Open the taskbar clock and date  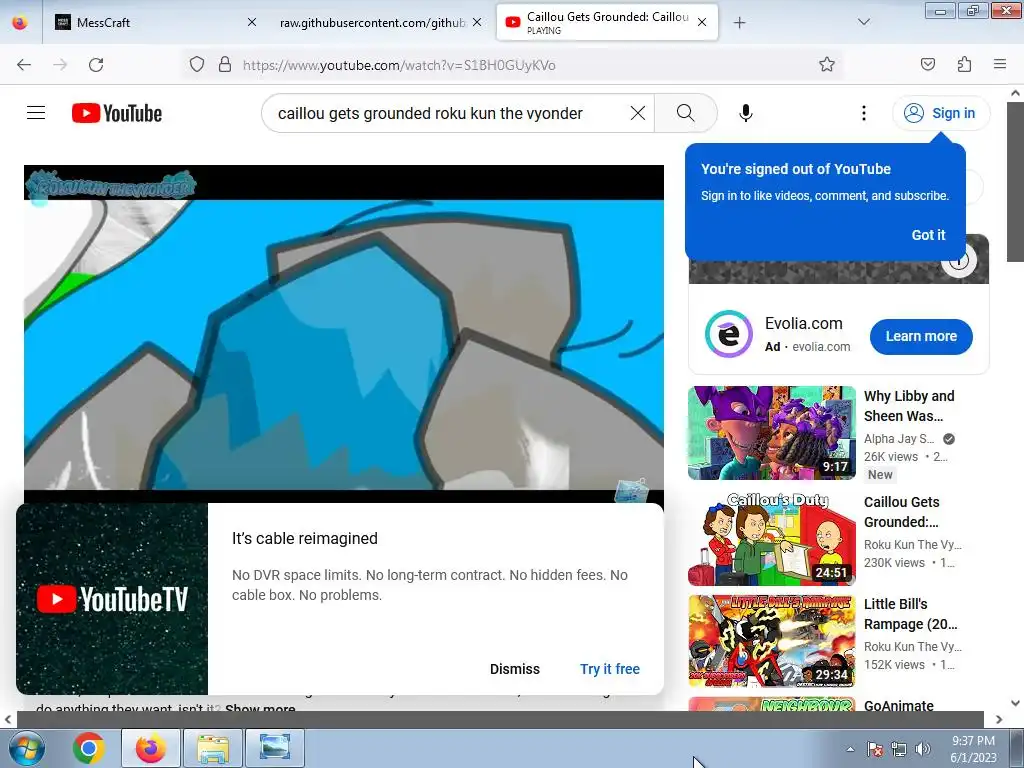pos(973,749)
